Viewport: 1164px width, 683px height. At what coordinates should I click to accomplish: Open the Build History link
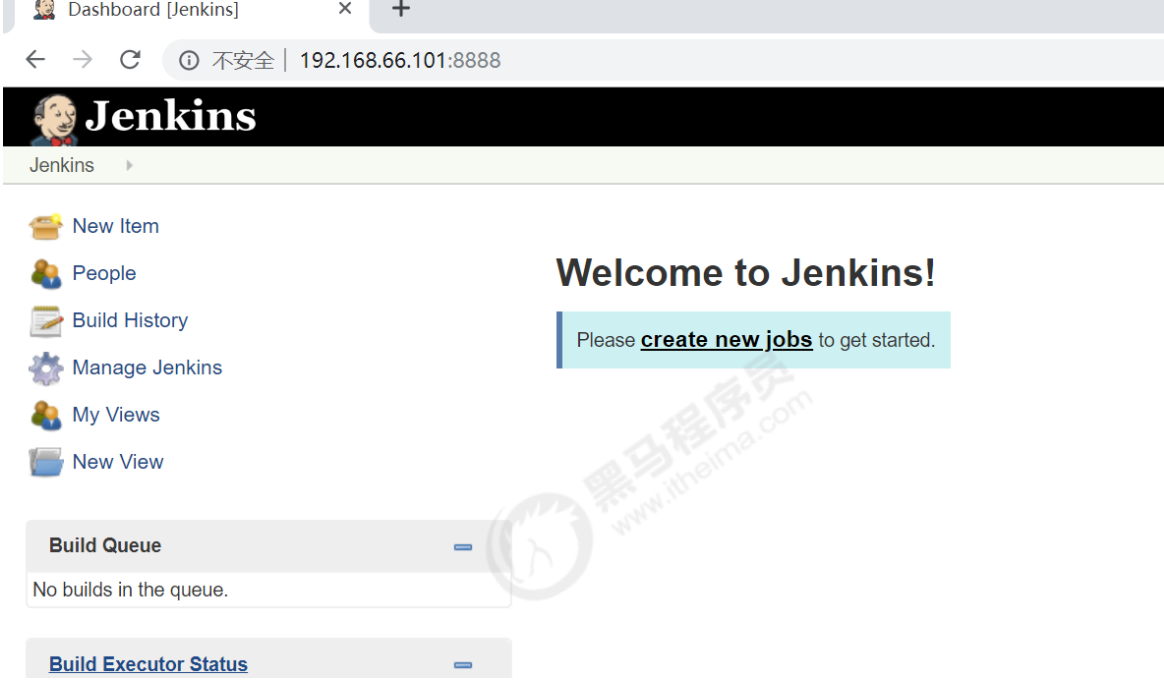click(130, 321)
